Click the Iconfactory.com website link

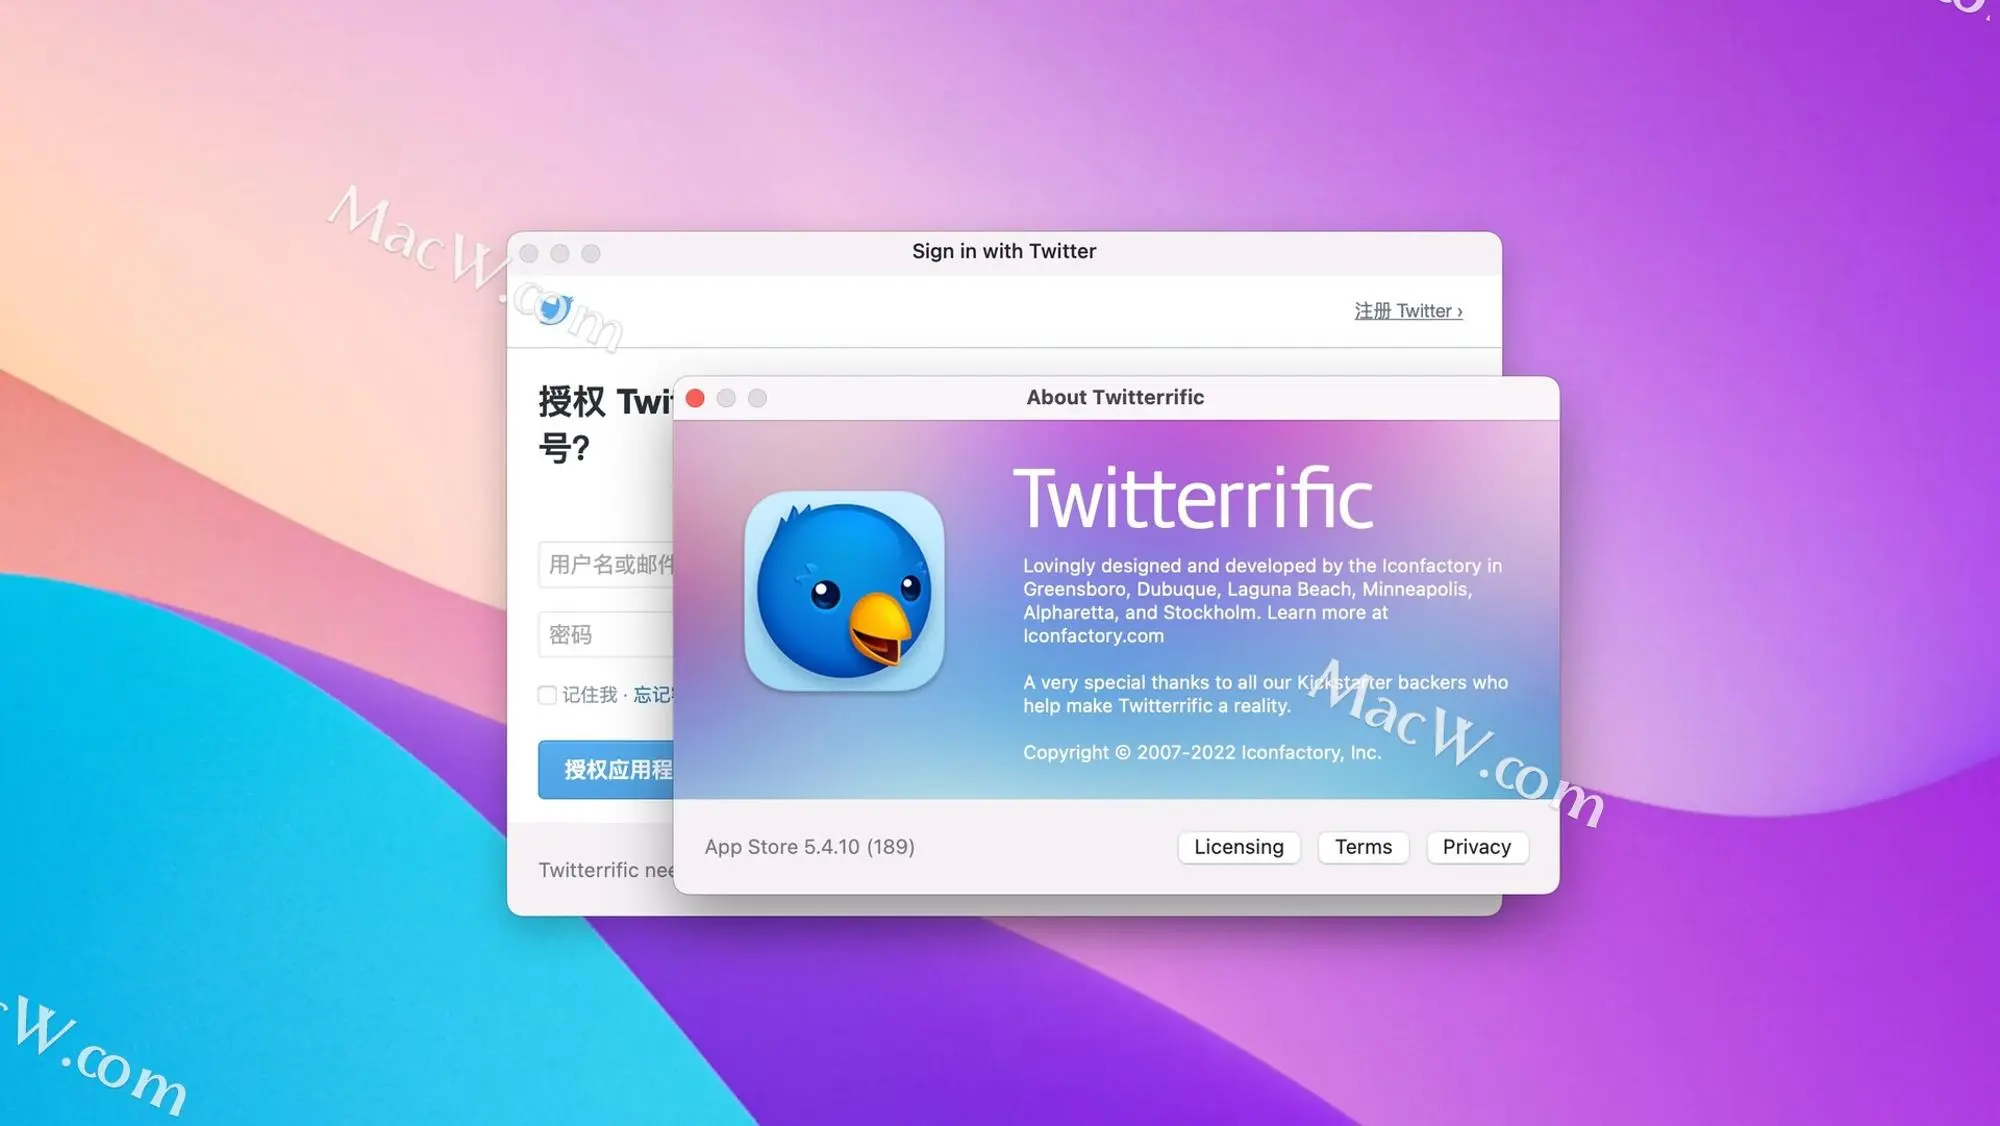[1092, 636]
